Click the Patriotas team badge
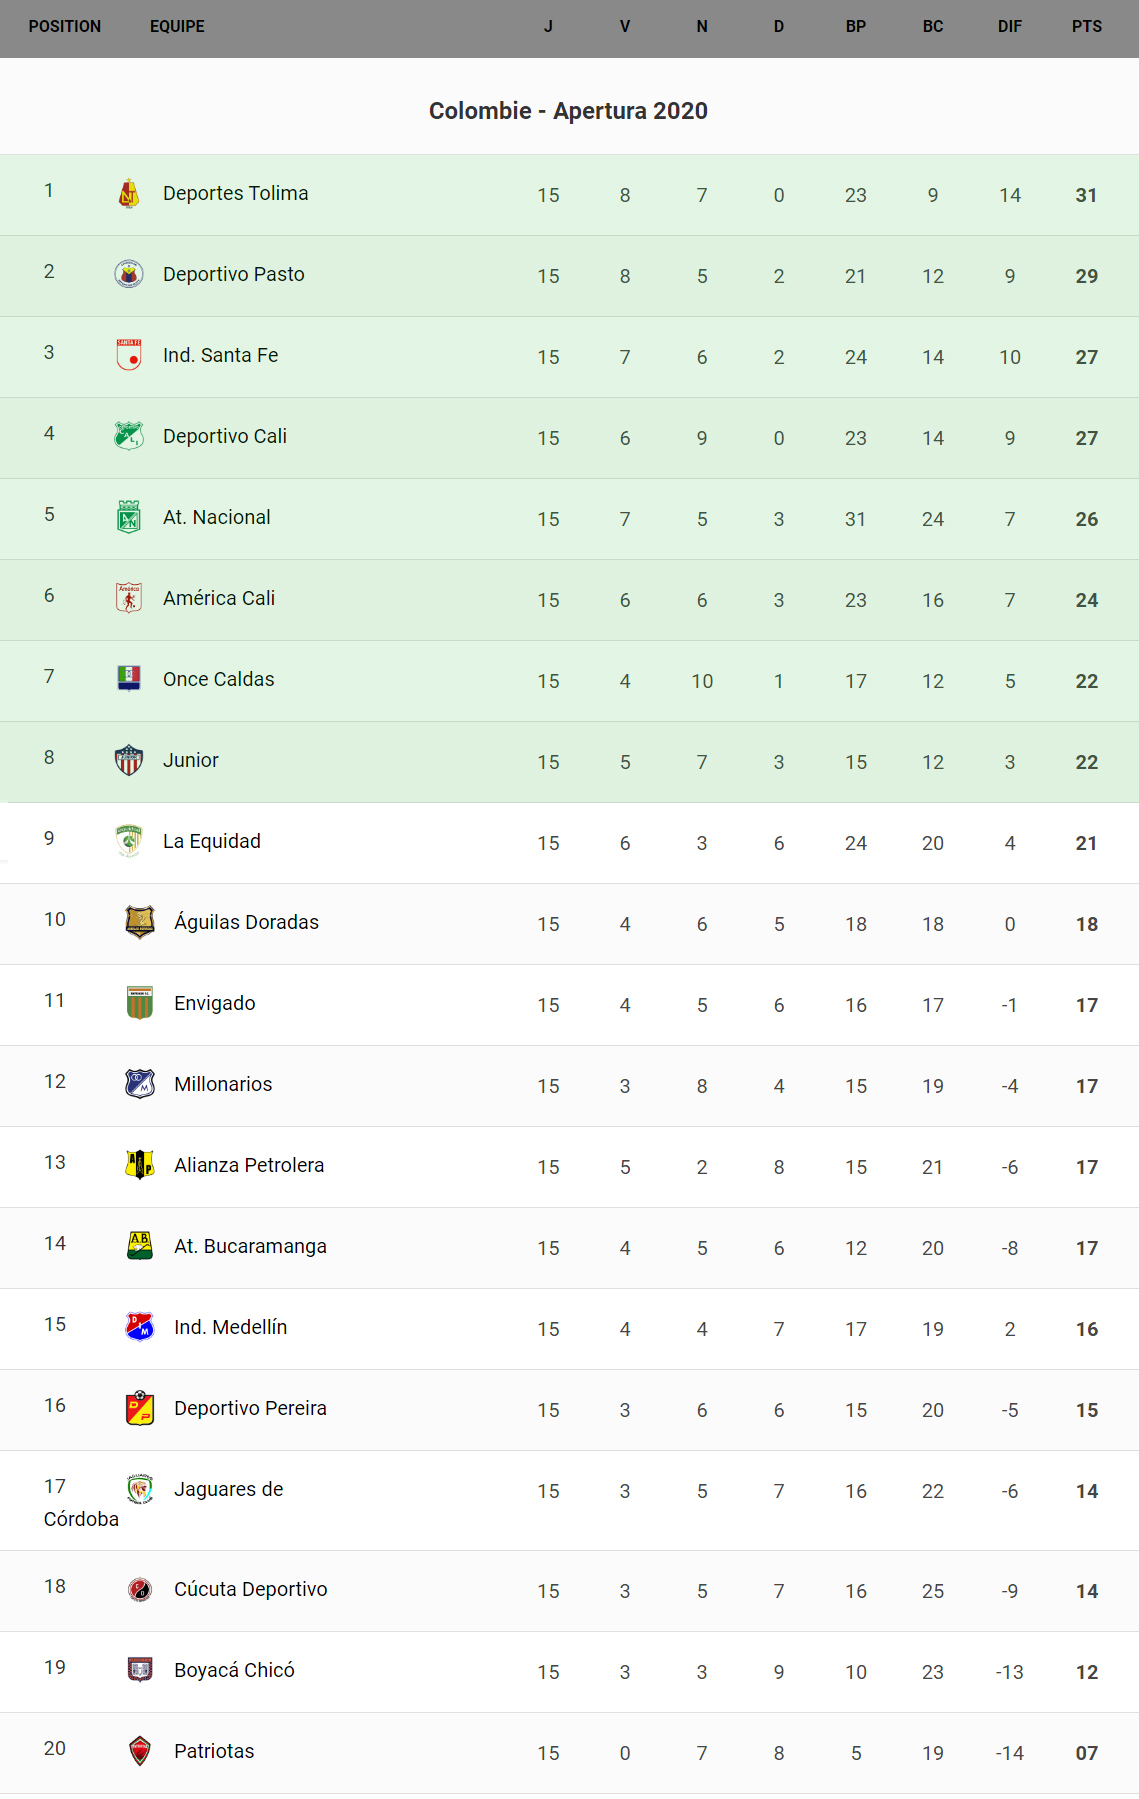 click(x=140, y=1751)
